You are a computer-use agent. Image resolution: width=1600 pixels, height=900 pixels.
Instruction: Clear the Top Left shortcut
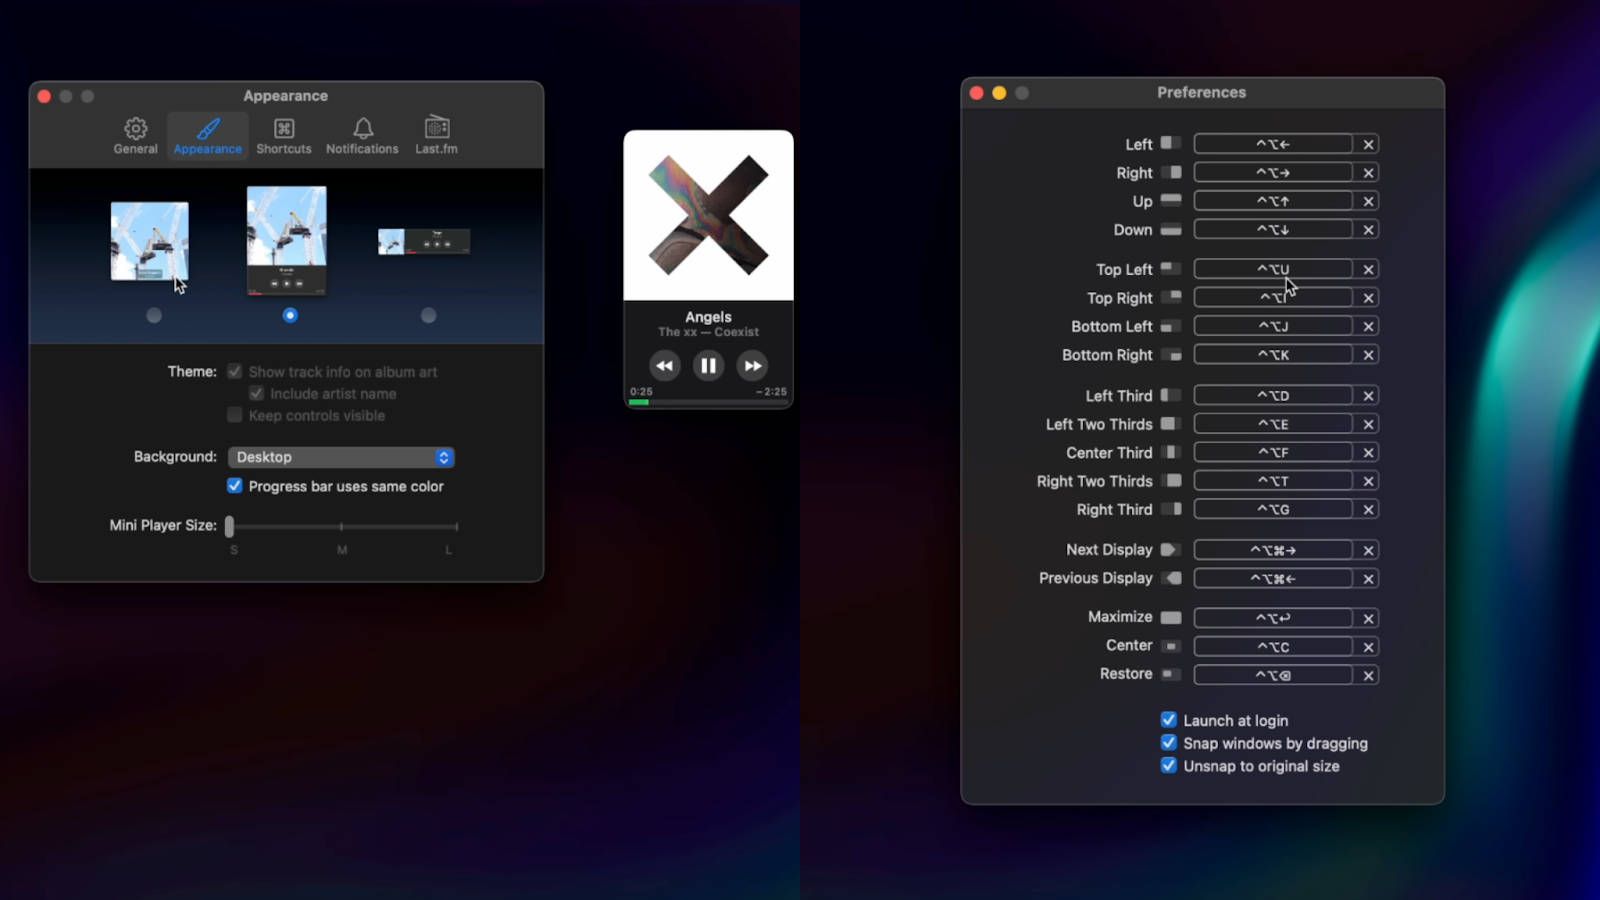tap(1368, 269)
